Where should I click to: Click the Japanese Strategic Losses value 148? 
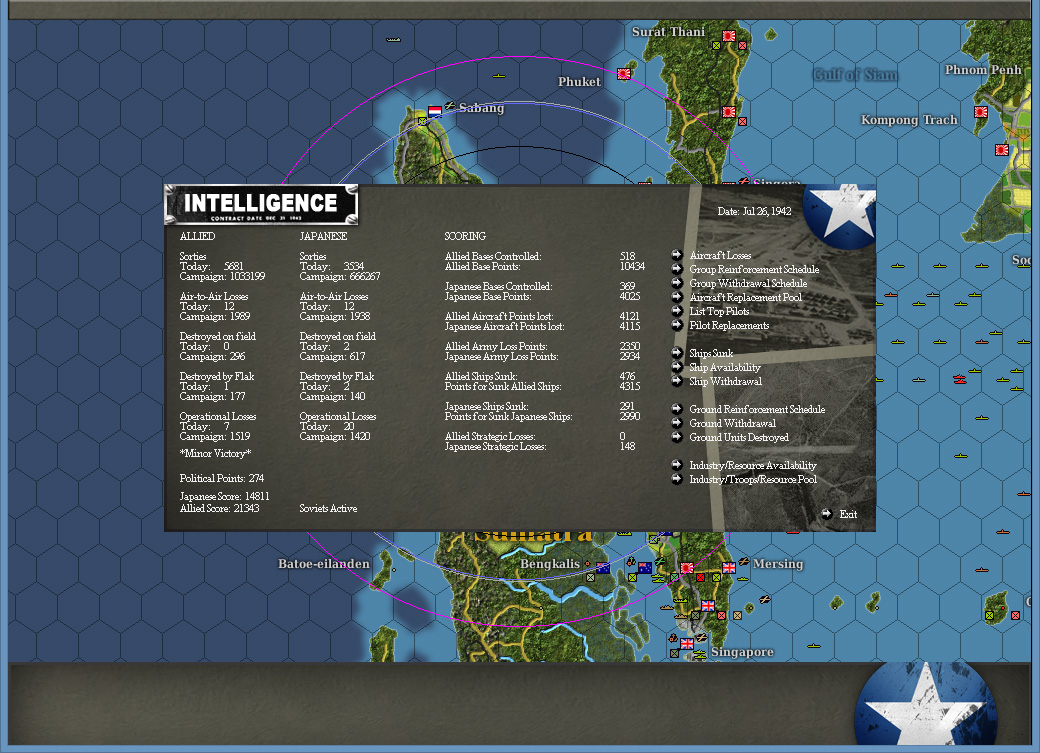click(x=627, y=446)
